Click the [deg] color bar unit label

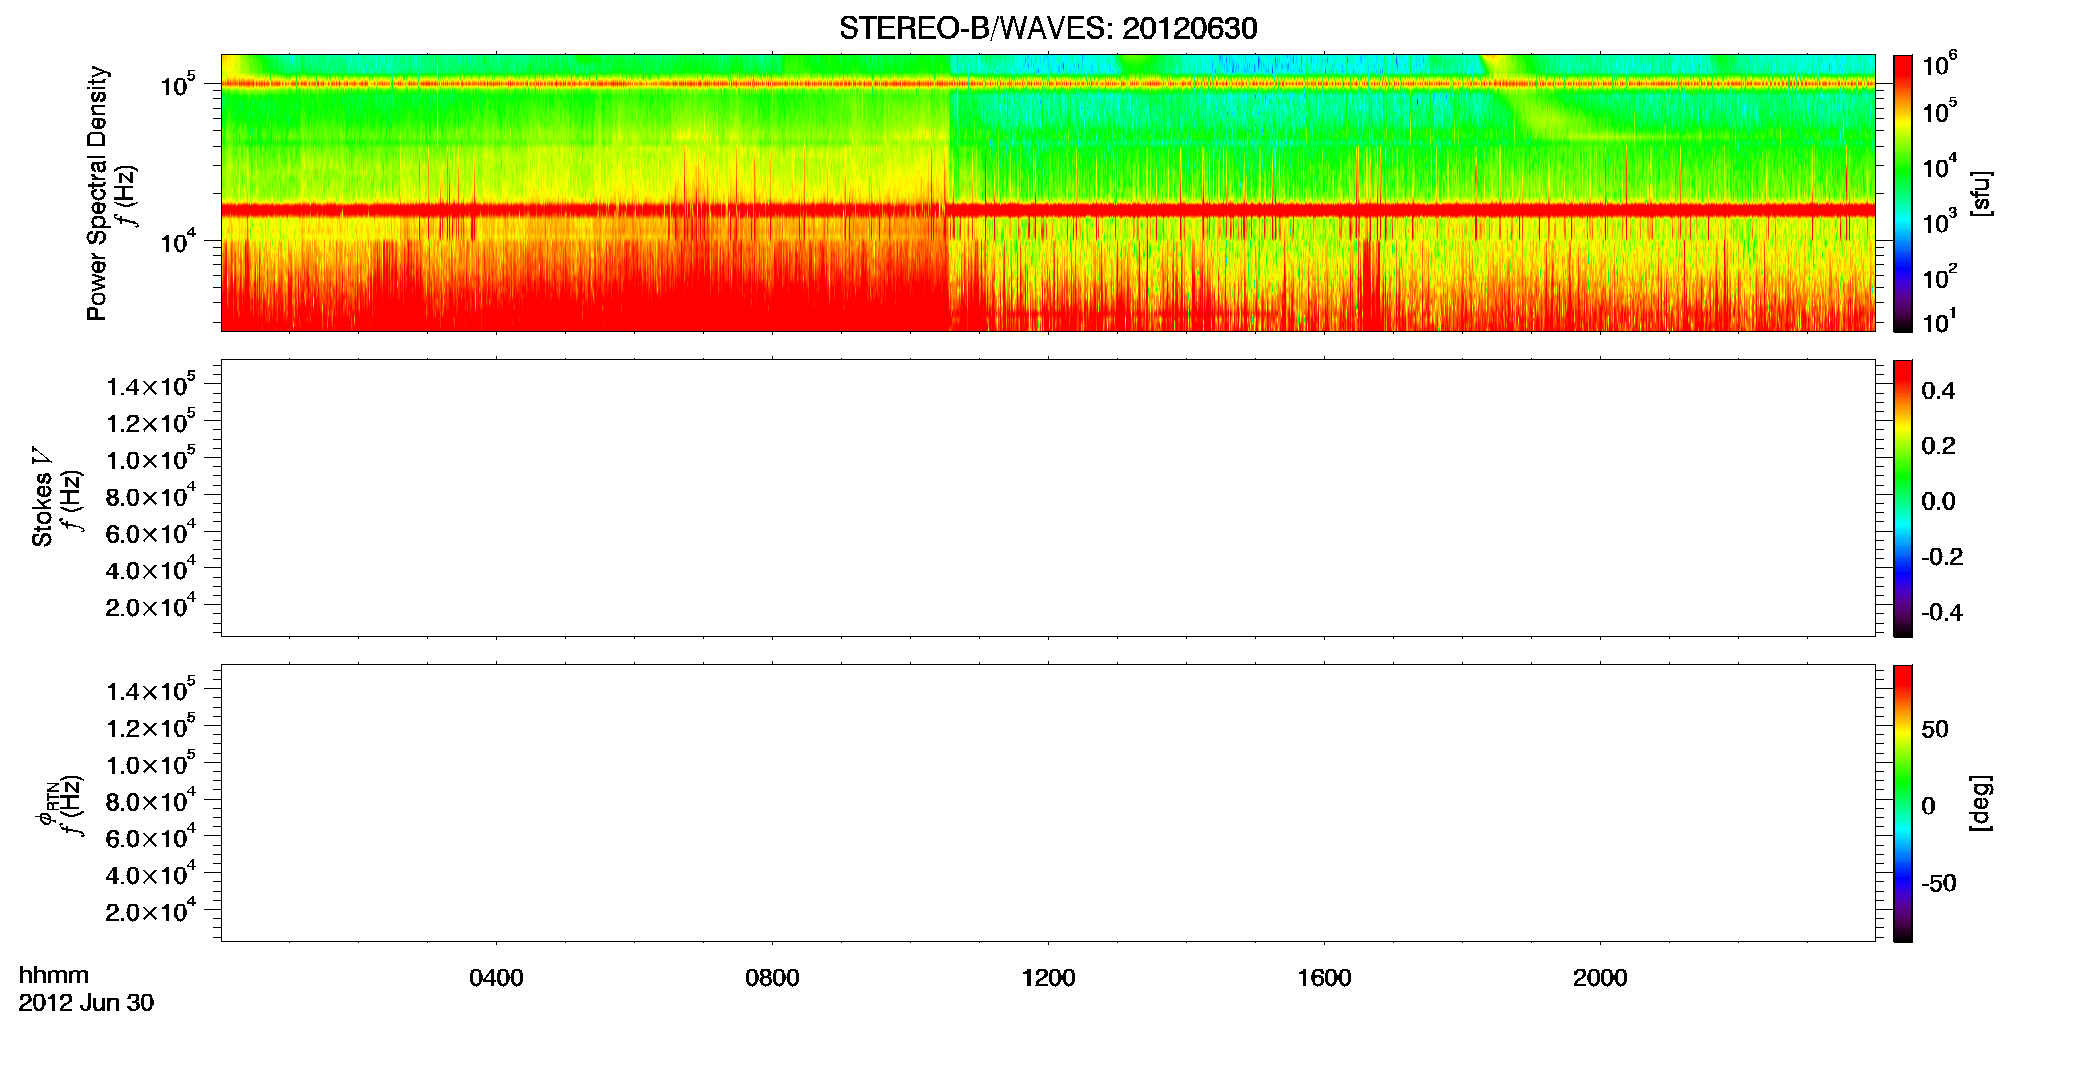[x=1980, y=803]
